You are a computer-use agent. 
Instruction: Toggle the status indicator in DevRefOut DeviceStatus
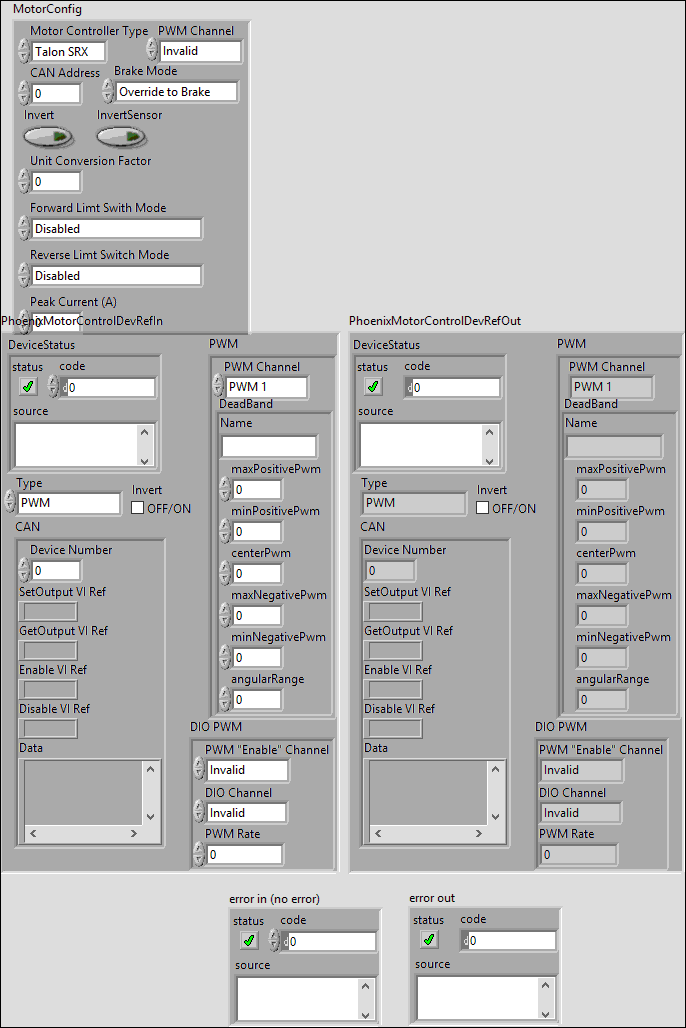tap(373, 387)
